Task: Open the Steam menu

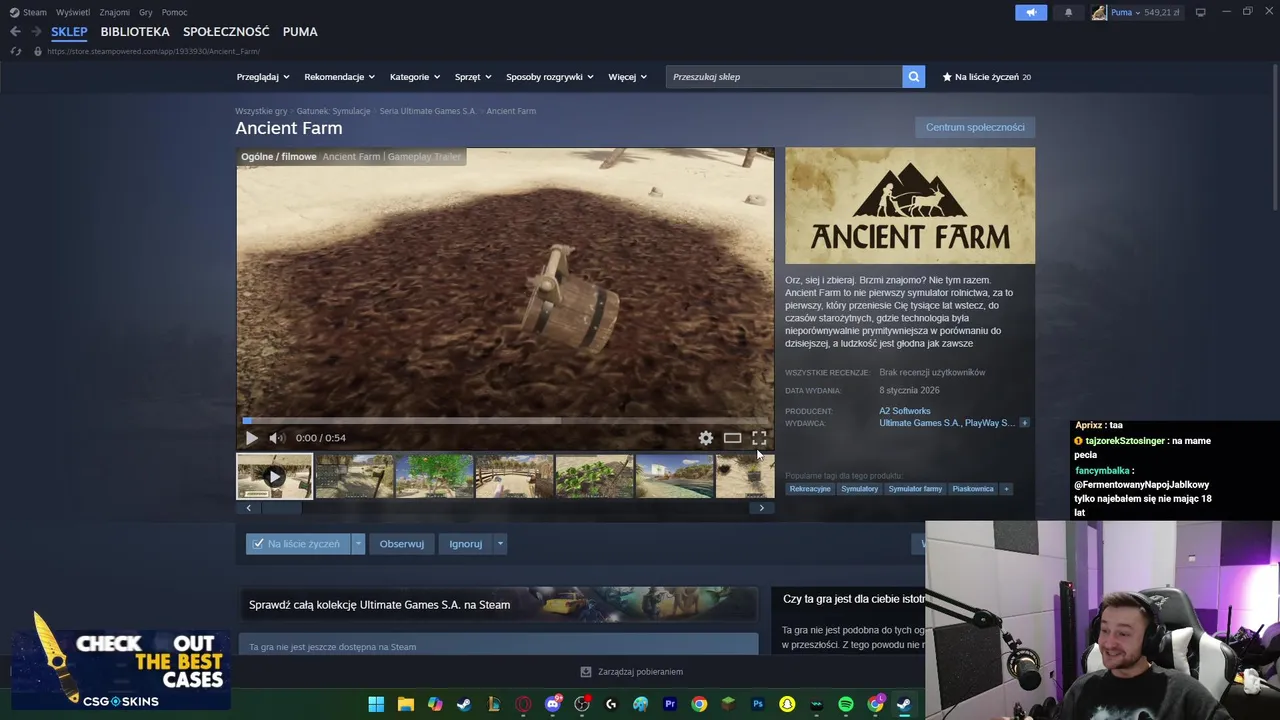Action: [x=28, y=12]
